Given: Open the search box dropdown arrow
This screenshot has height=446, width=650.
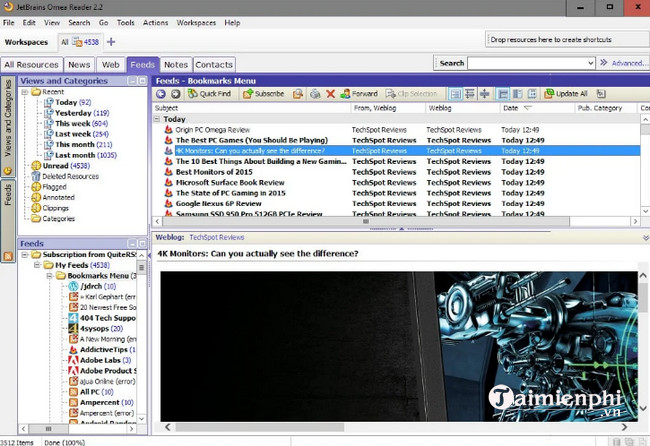Looking at the screenshot, I should coord(590,63).
